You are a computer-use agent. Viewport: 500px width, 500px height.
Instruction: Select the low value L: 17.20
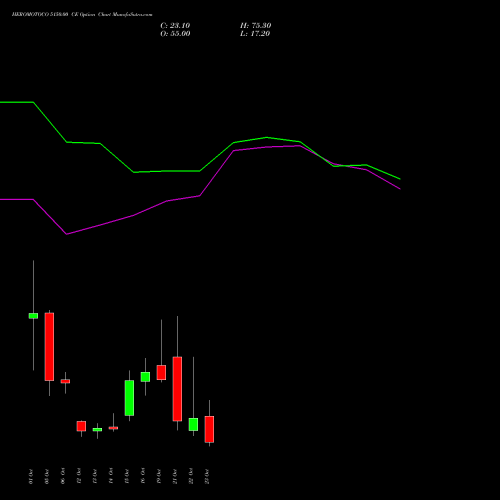(255, 34)
